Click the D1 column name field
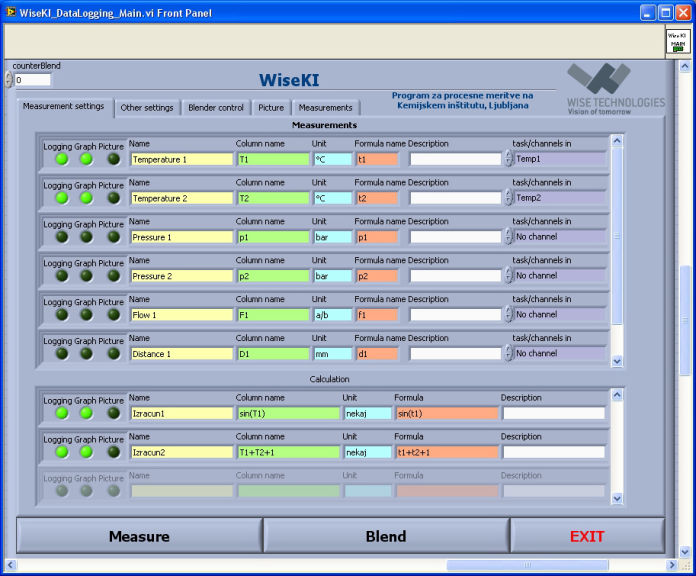This screenshot has width=696, height=576. coord(273,354)
